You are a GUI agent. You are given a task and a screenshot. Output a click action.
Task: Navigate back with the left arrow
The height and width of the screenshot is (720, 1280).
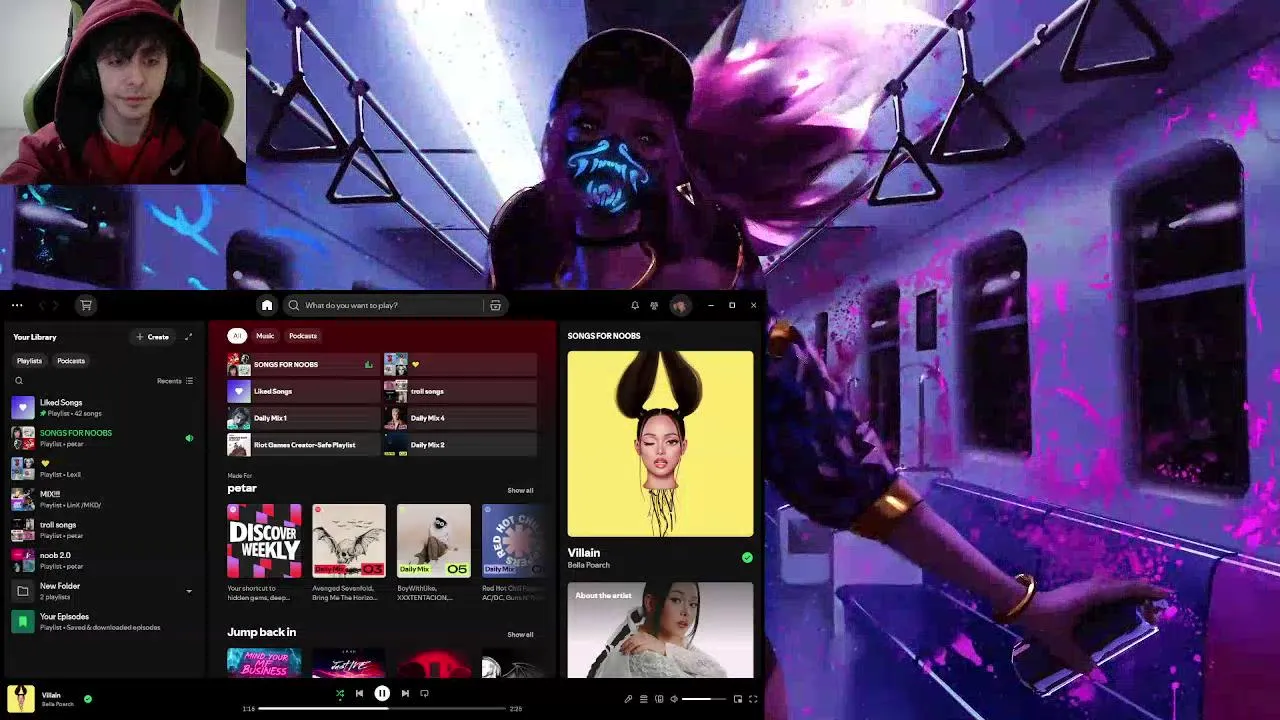coord(43,305)
